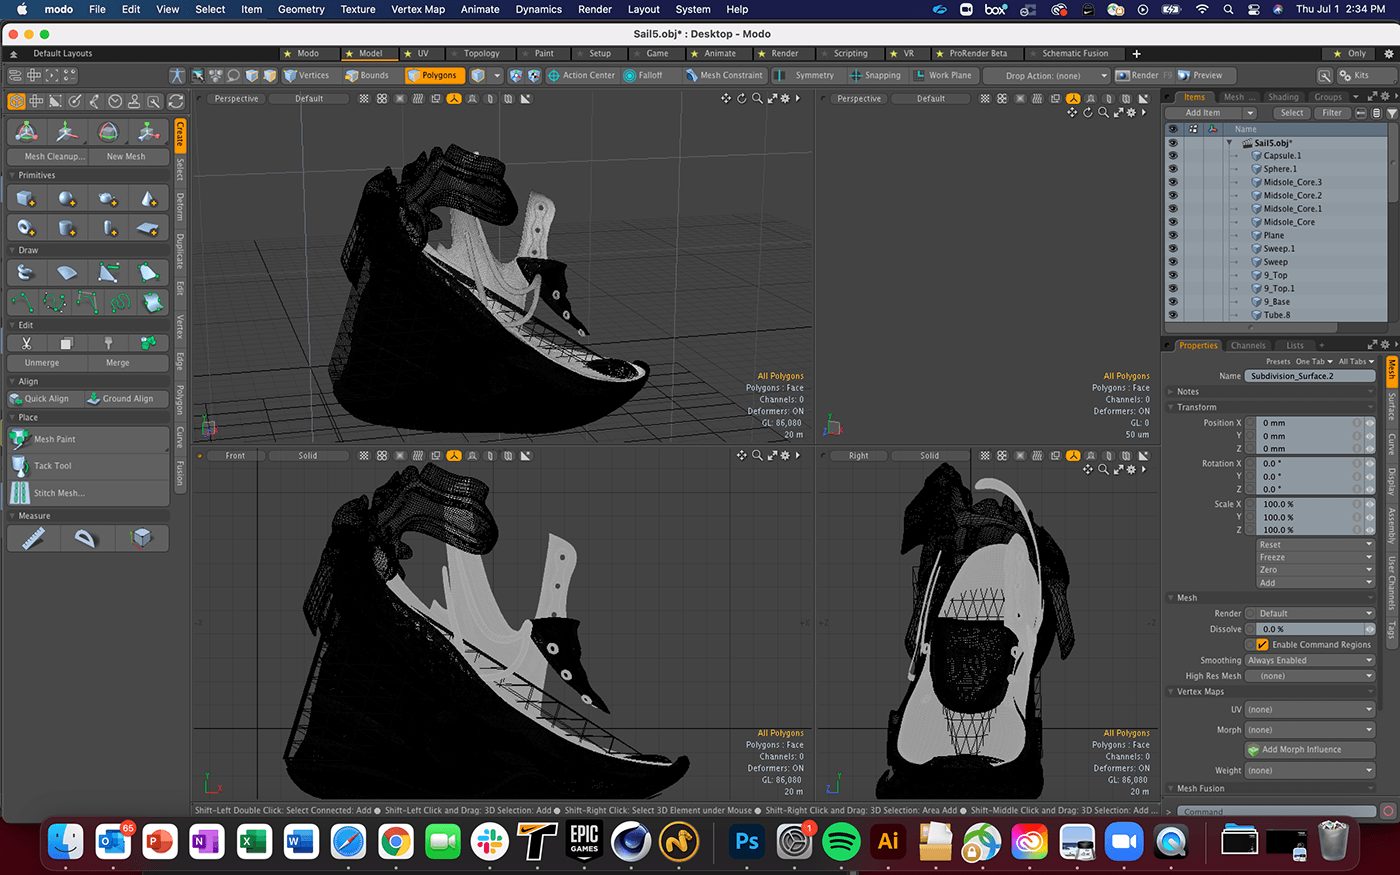Launch Illustrator from the Dock
Viewport: 1400px width, 875px height.
[x=888, y=841]
